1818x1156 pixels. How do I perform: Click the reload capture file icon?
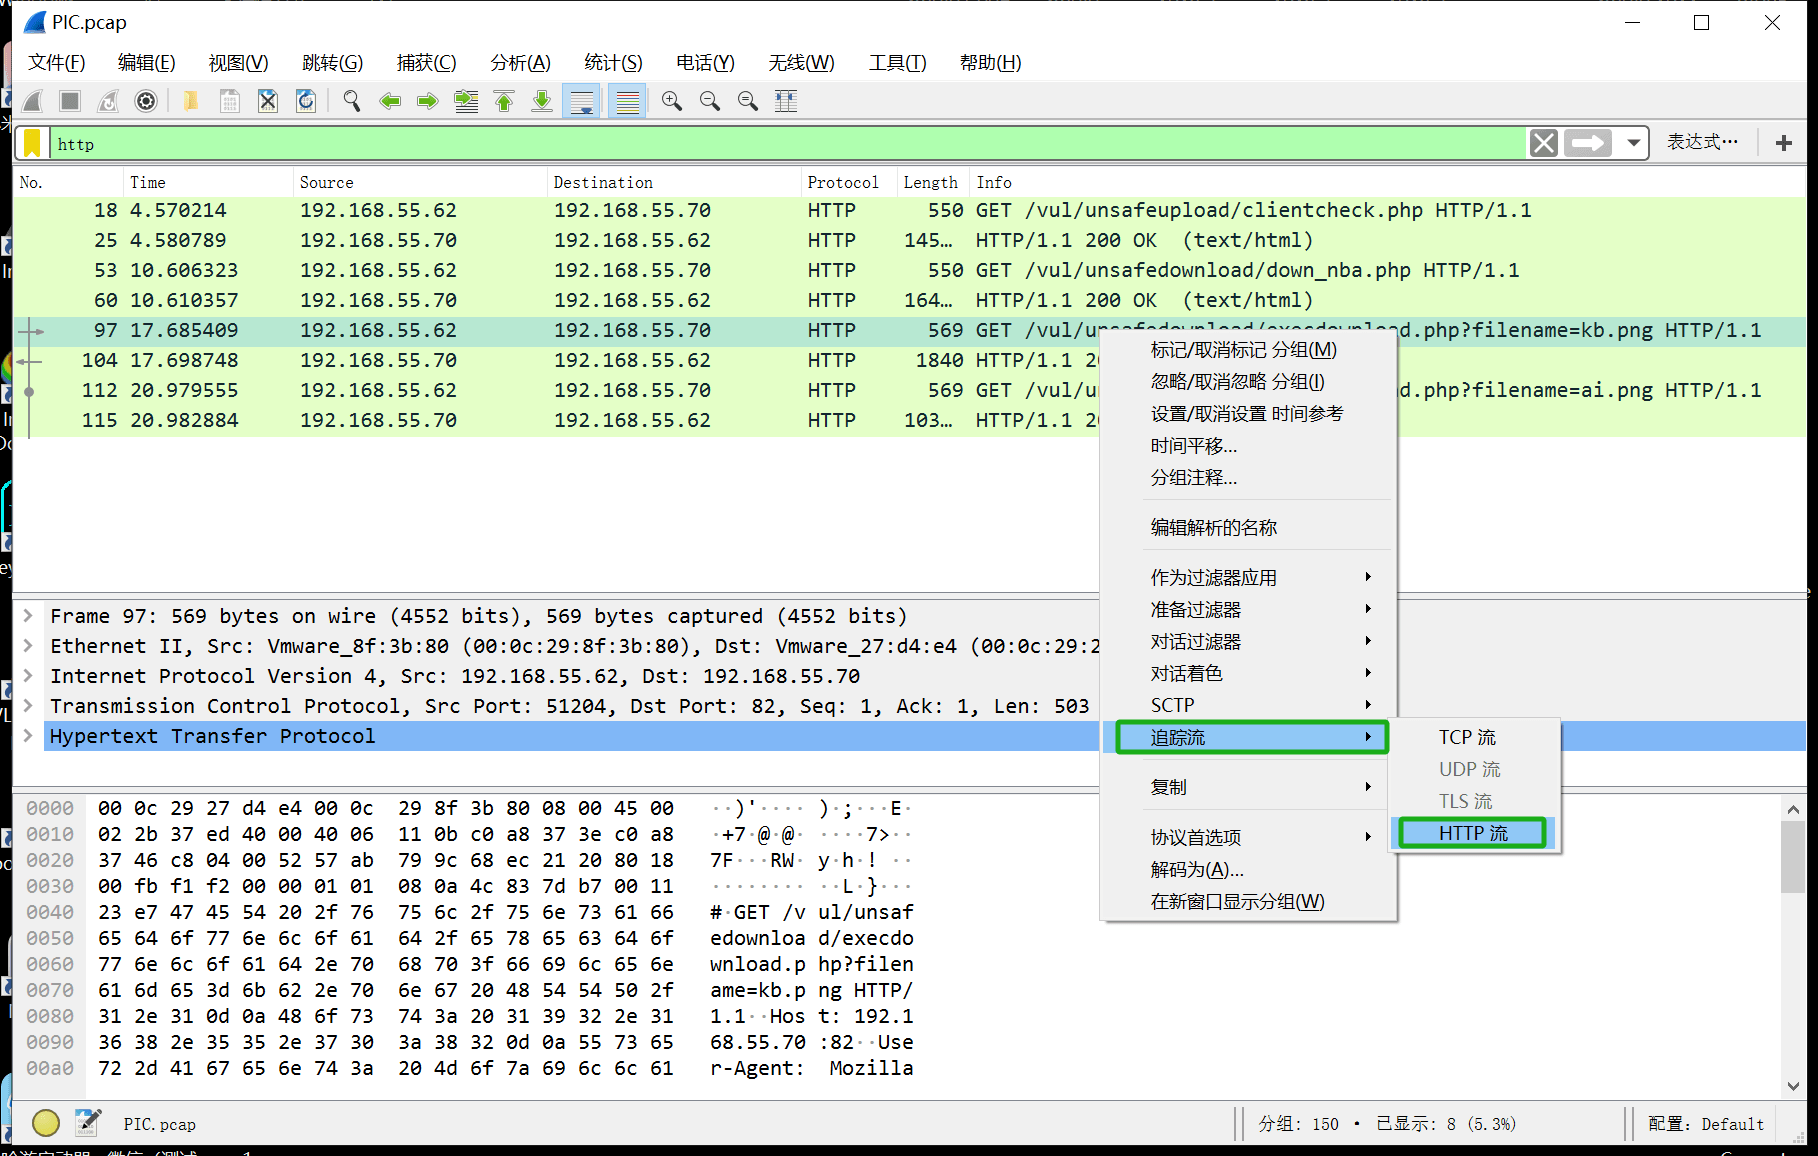(x=306, y=101)
